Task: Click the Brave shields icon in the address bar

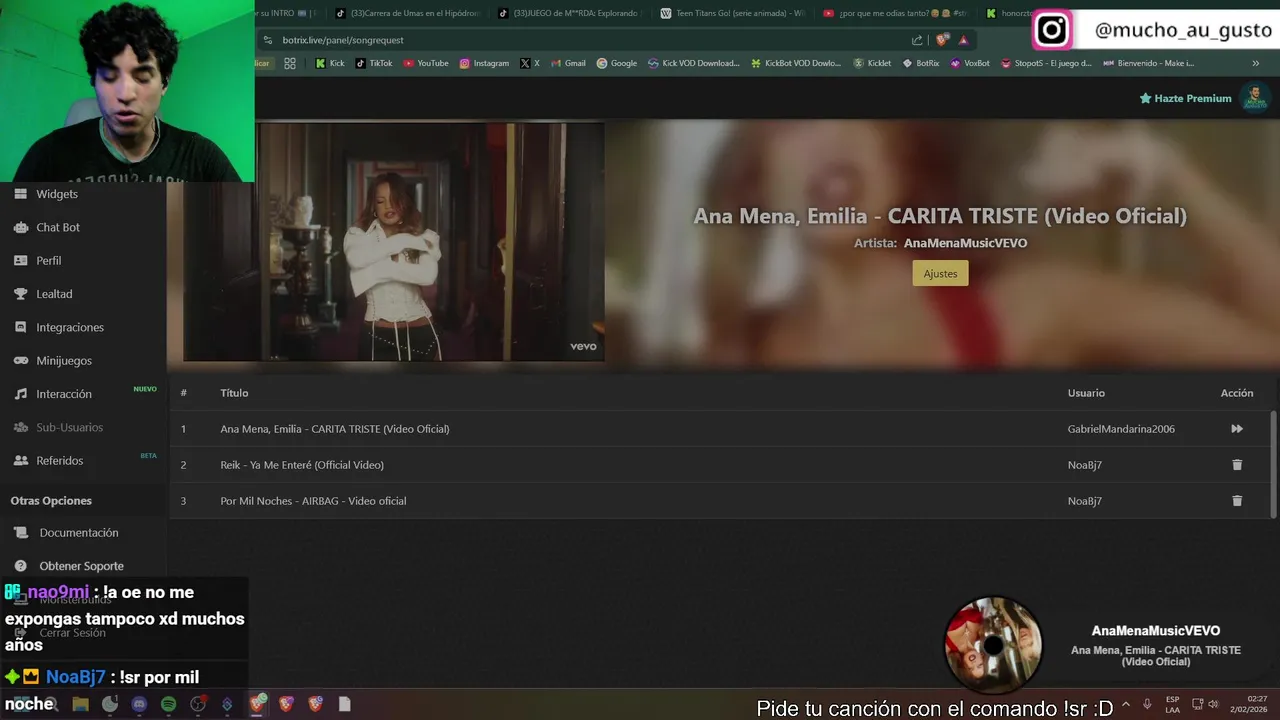Action: (x=942, y=40)
